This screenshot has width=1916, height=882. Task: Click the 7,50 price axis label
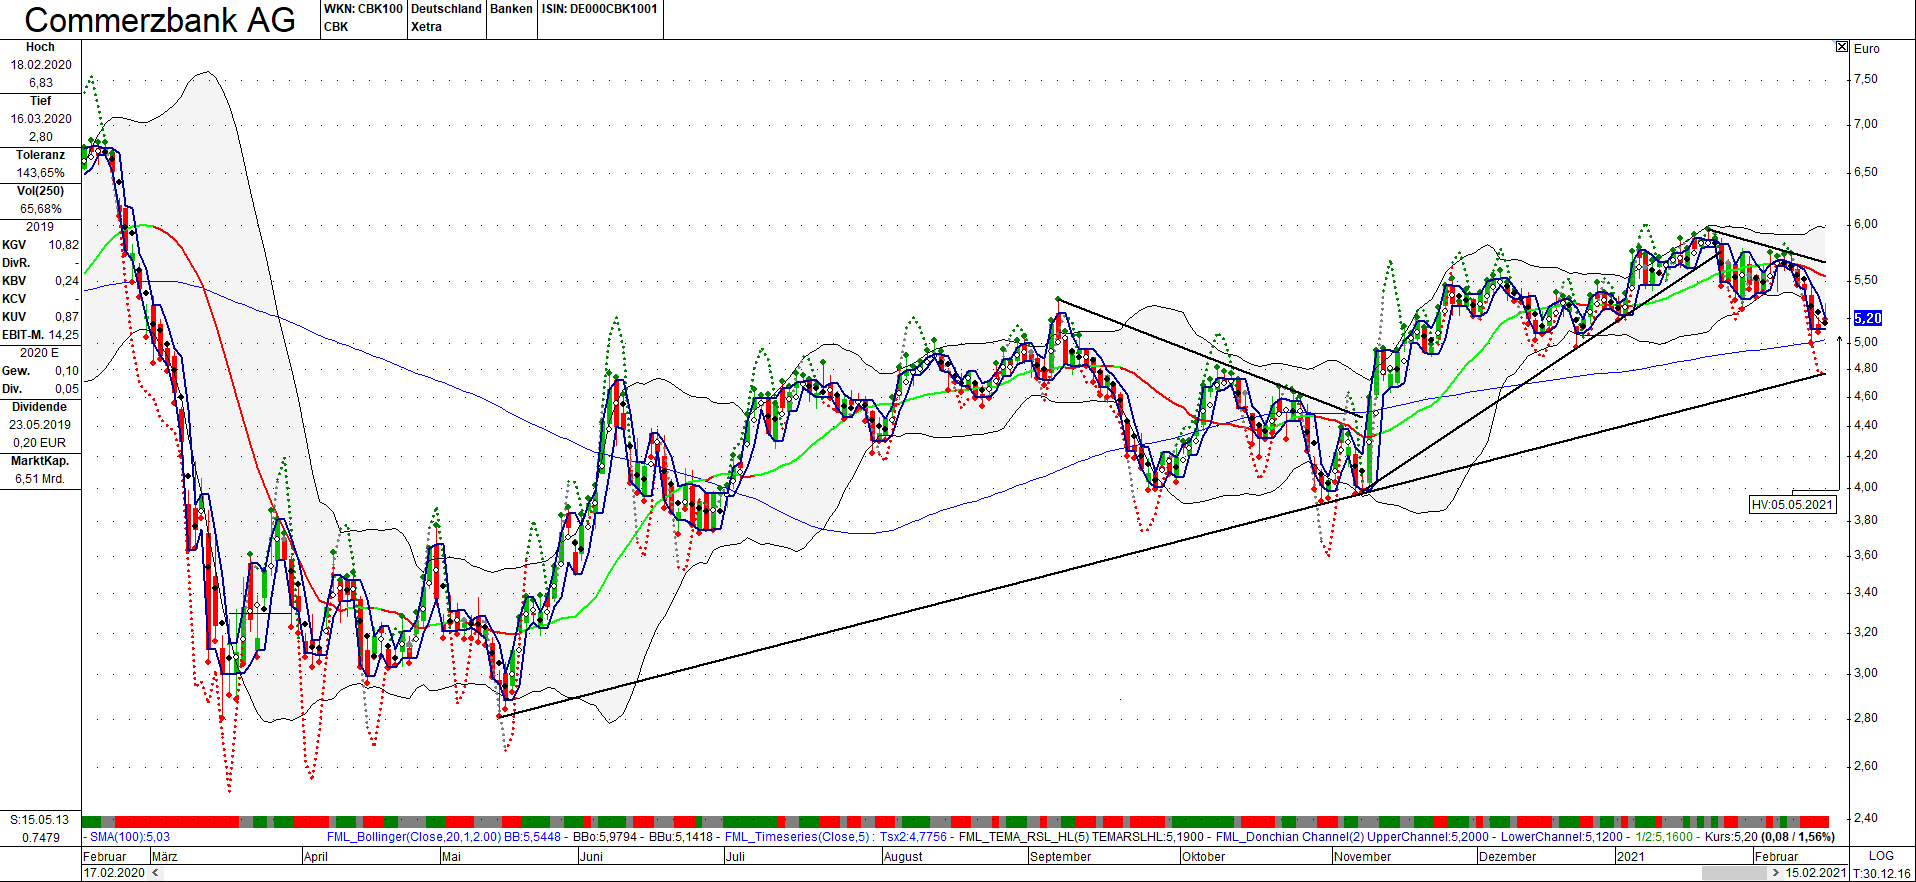pos(1865,79)
